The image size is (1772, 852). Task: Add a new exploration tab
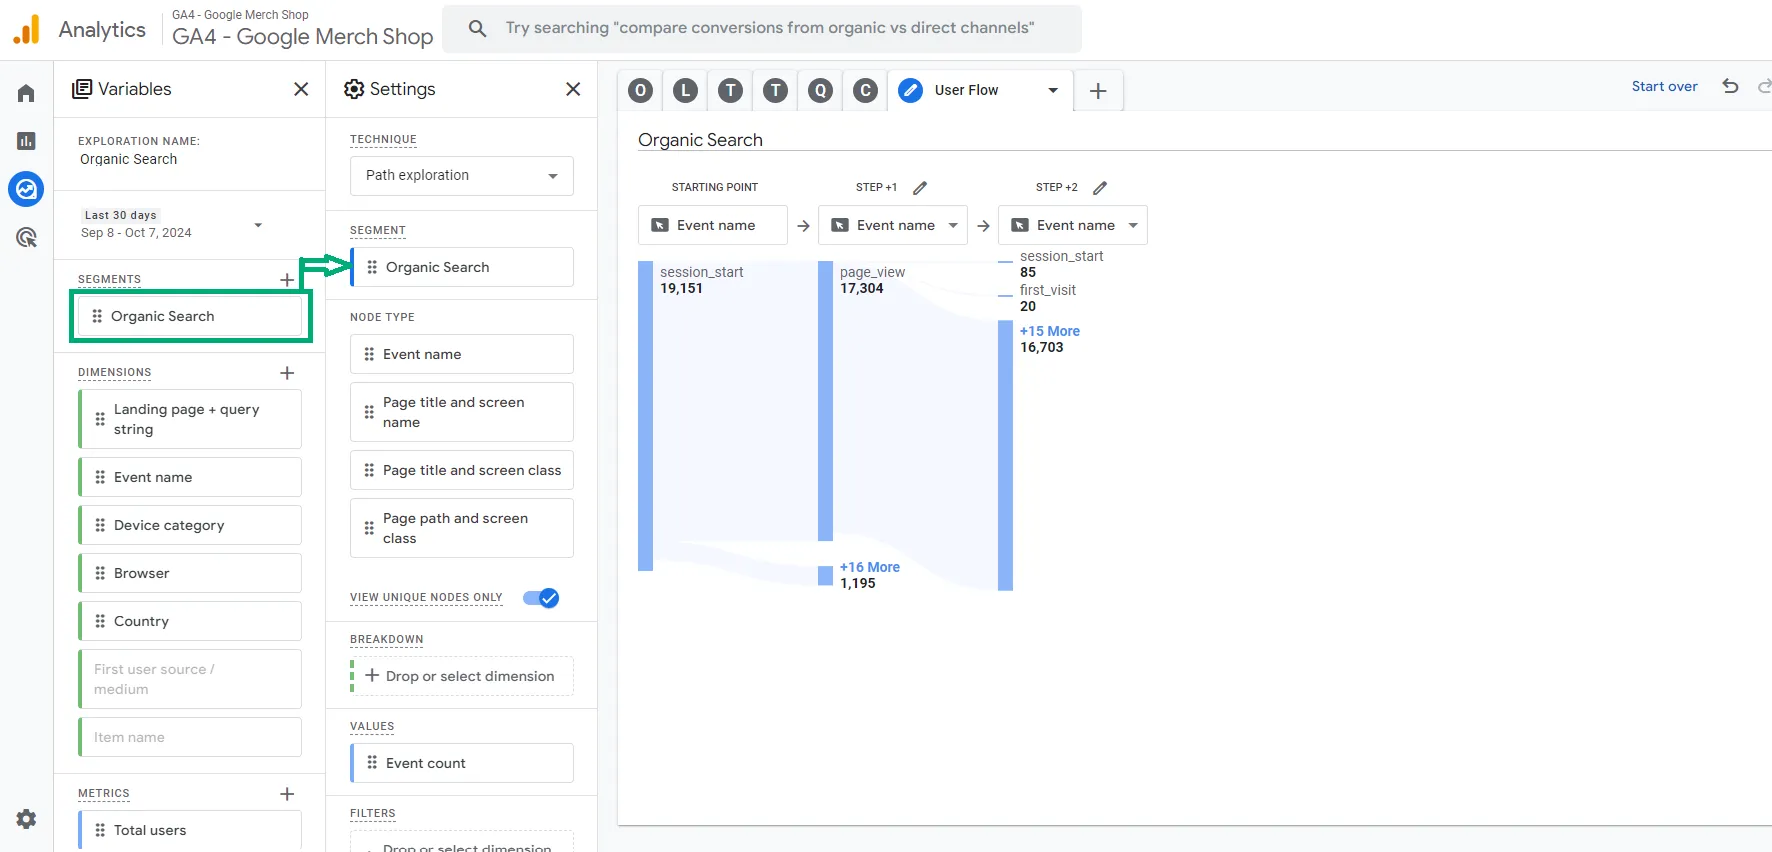[x=1098, y=91]
